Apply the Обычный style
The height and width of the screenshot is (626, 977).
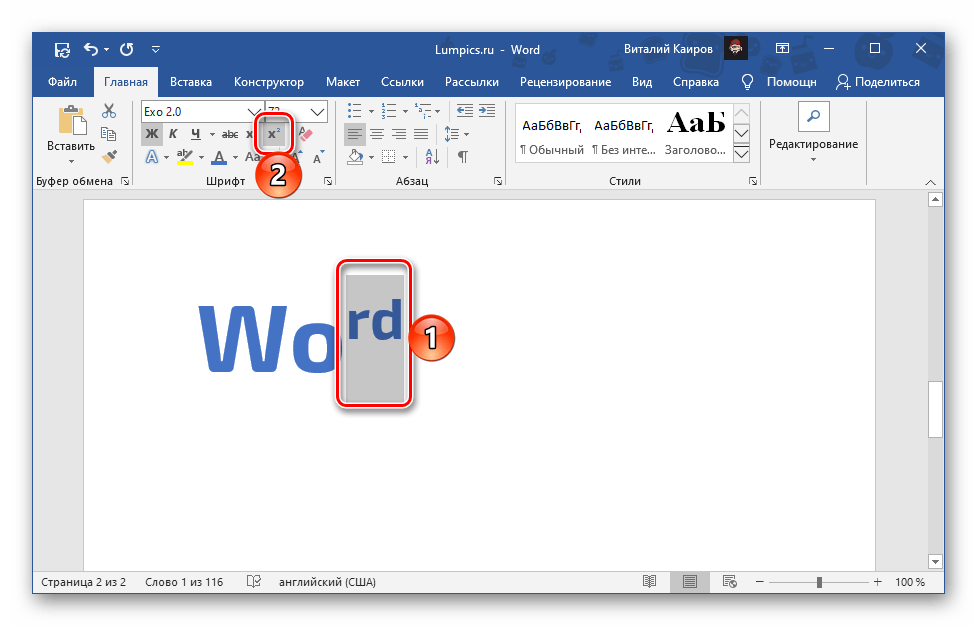[x=552, y=134]
